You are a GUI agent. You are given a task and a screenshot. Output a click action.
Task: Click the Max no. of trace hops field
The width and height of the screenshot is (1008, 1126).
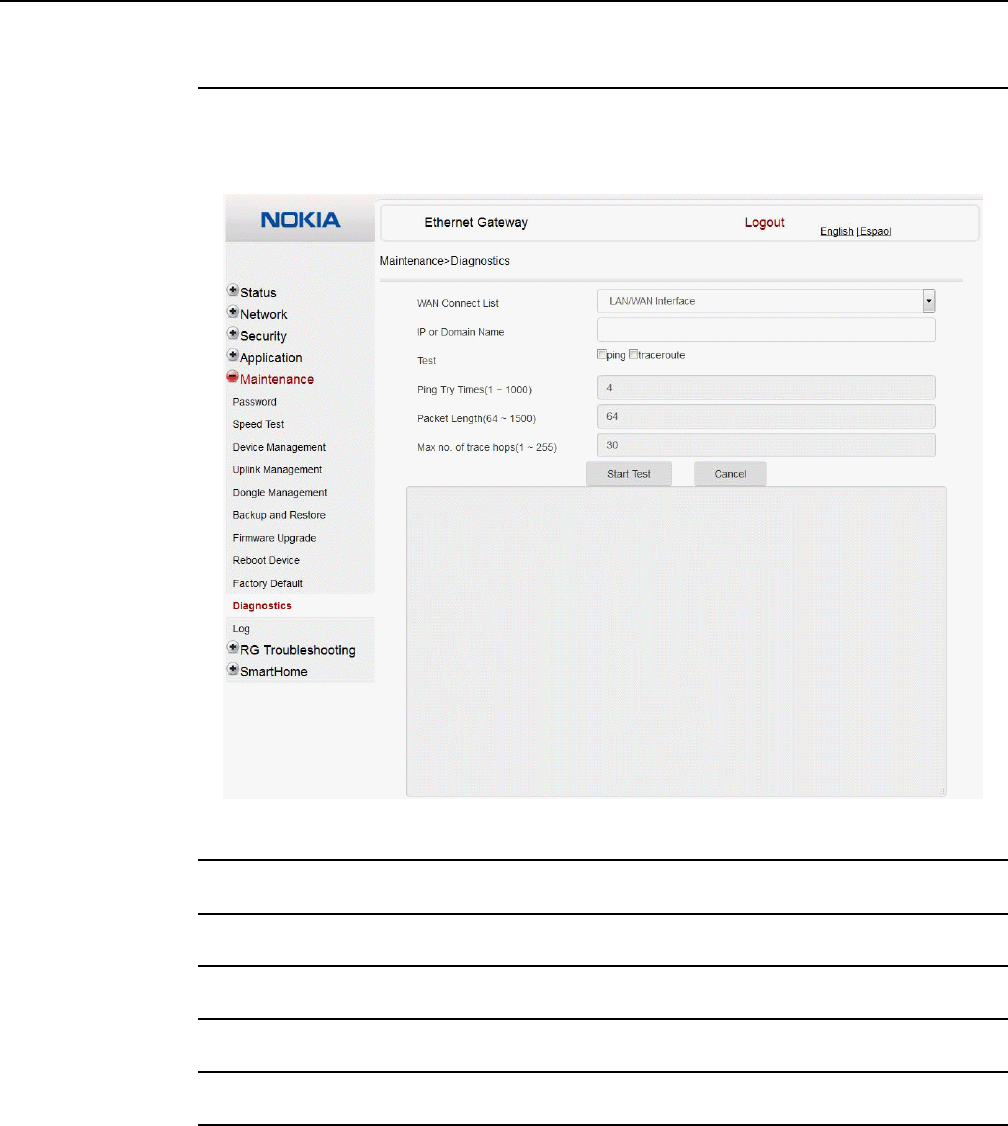[x=766, y=445]
